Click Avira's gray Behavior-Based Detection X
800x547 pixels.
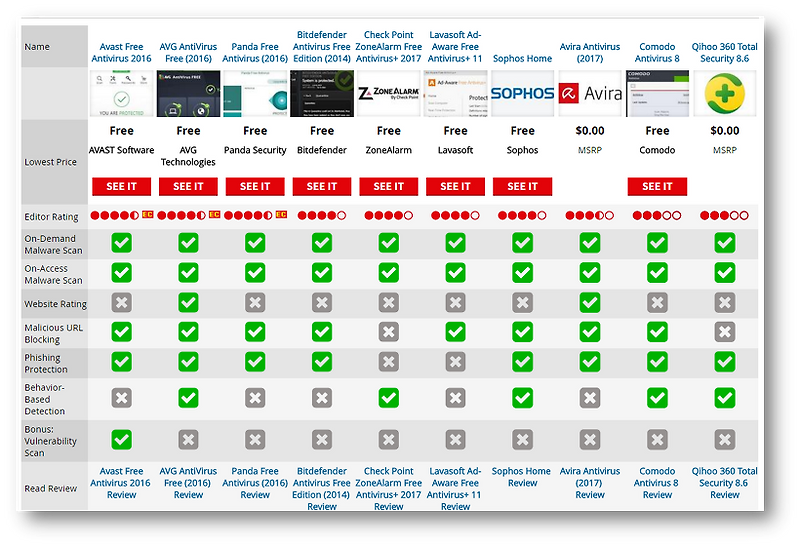point(590,398)
